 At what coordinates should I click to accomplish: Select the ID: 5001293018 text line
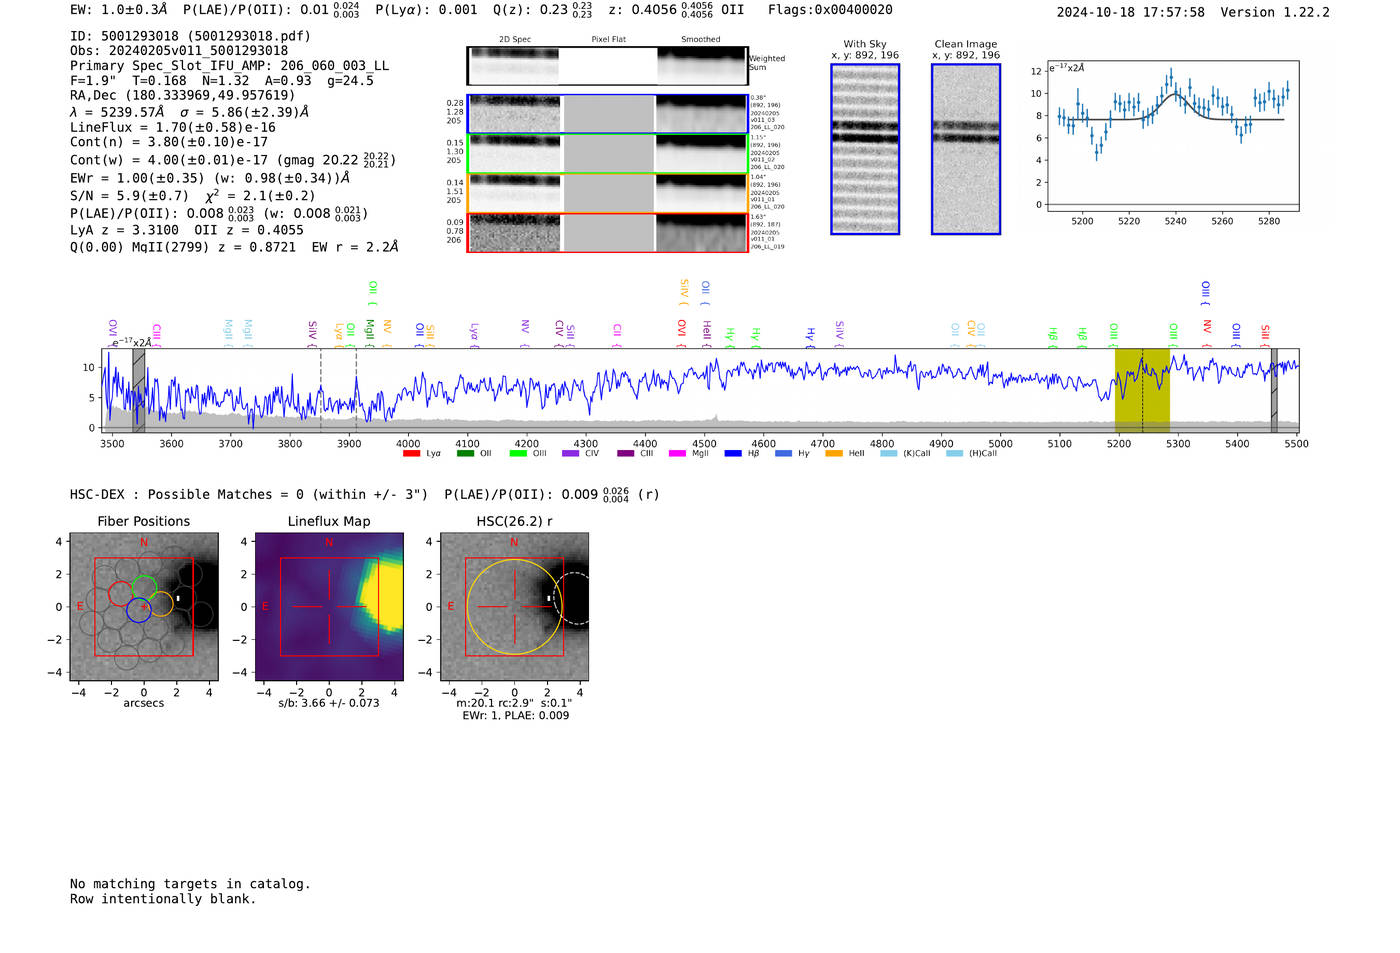coord(190,36)
